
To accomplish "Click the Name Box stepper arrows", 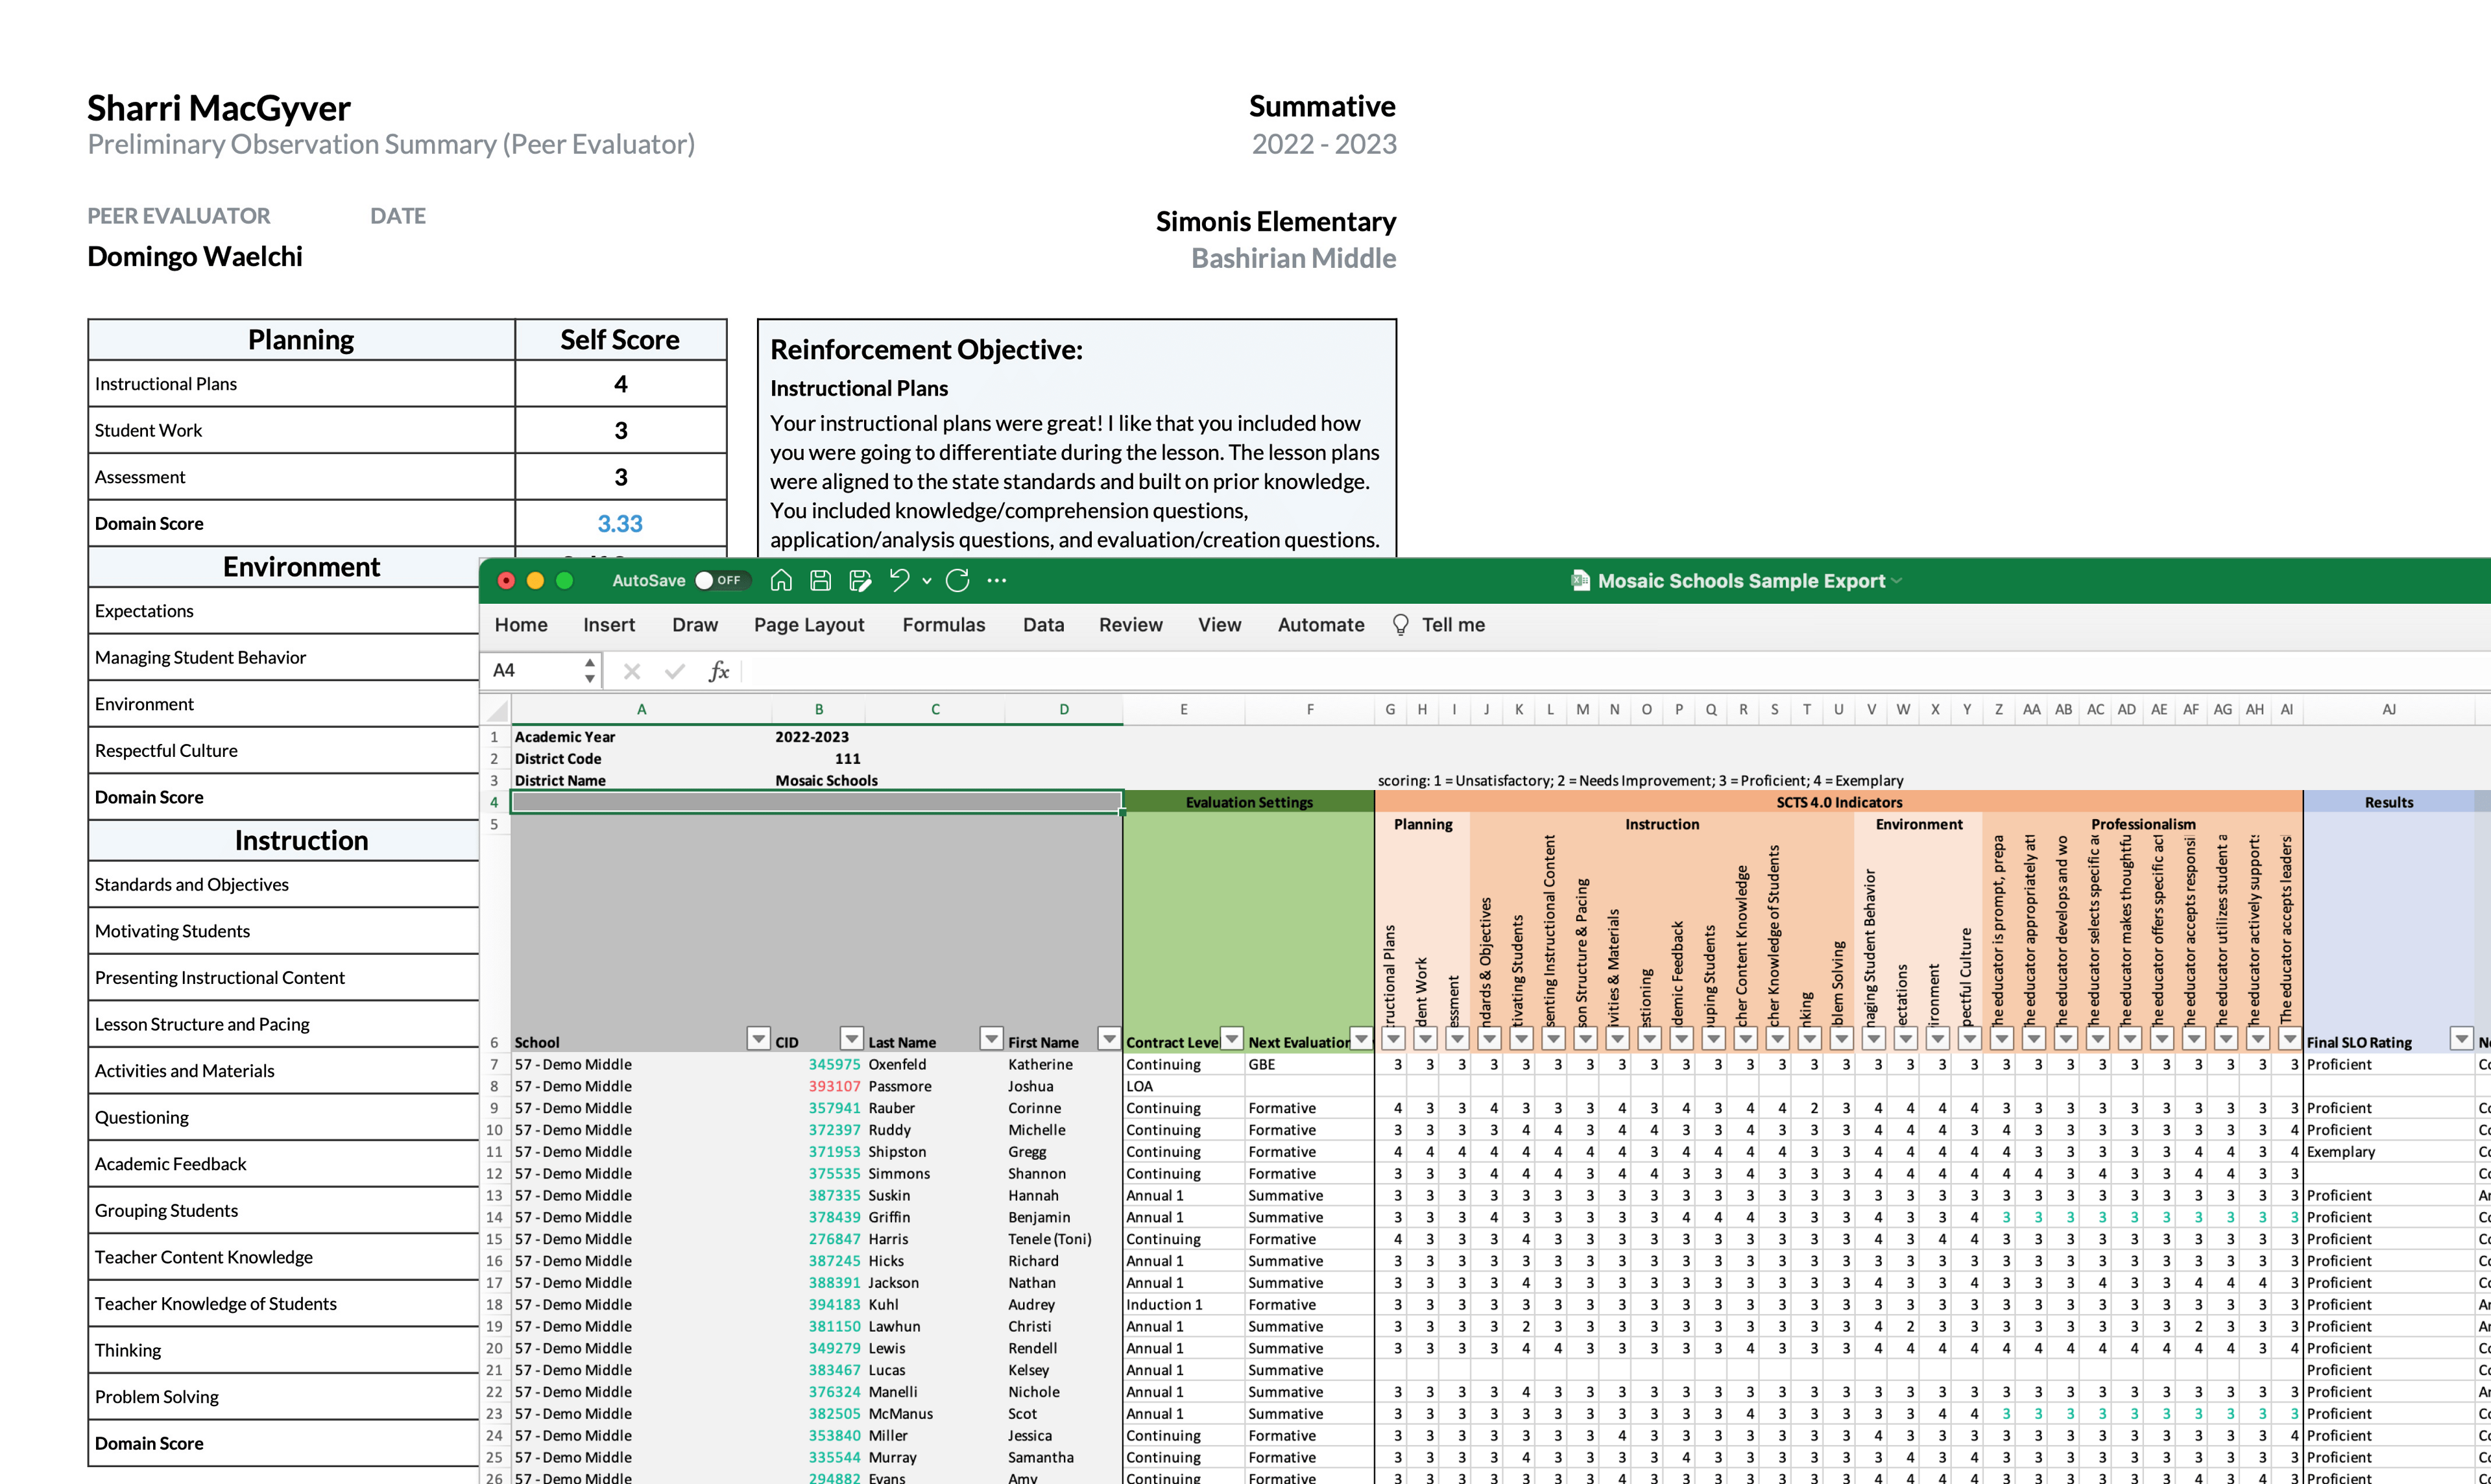I will (590, 671).
